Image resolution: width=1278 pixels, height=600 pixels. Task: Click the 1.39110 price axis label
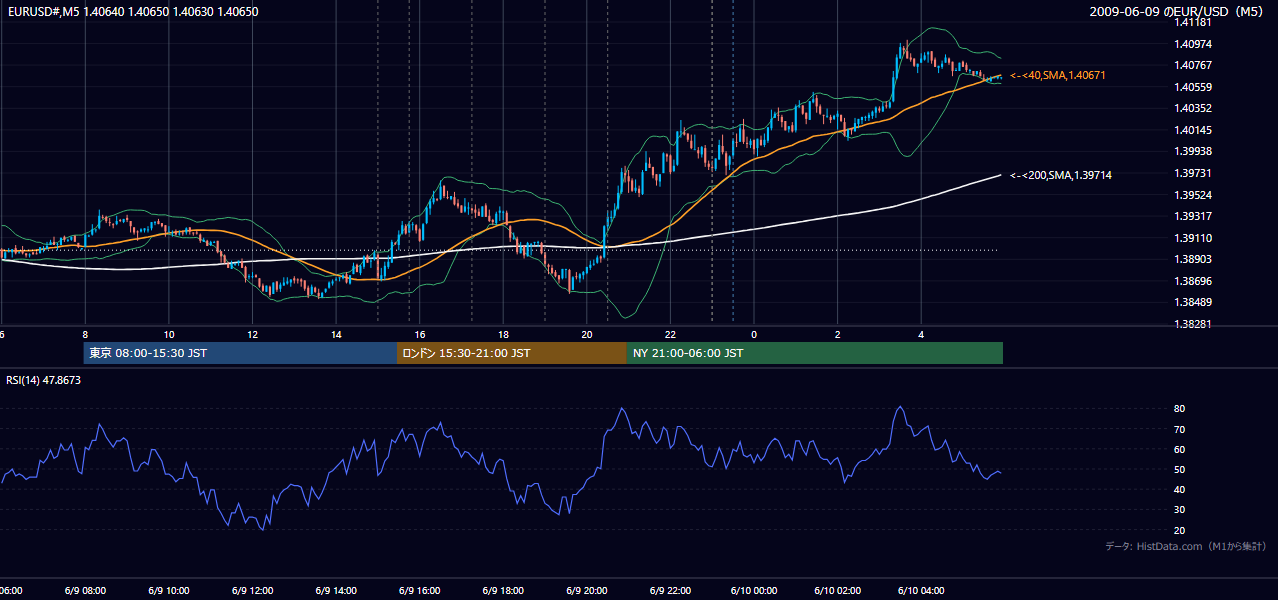[1193, 238]
